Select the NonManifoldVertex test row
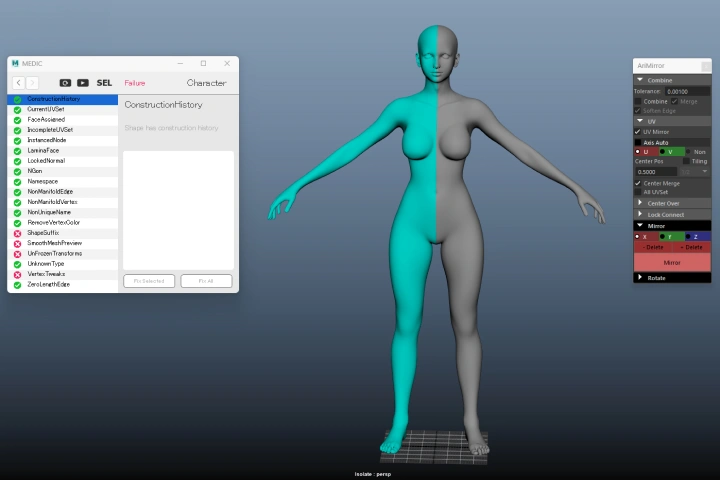The height and width of the screenshot is (480, 720). point(63,202)
